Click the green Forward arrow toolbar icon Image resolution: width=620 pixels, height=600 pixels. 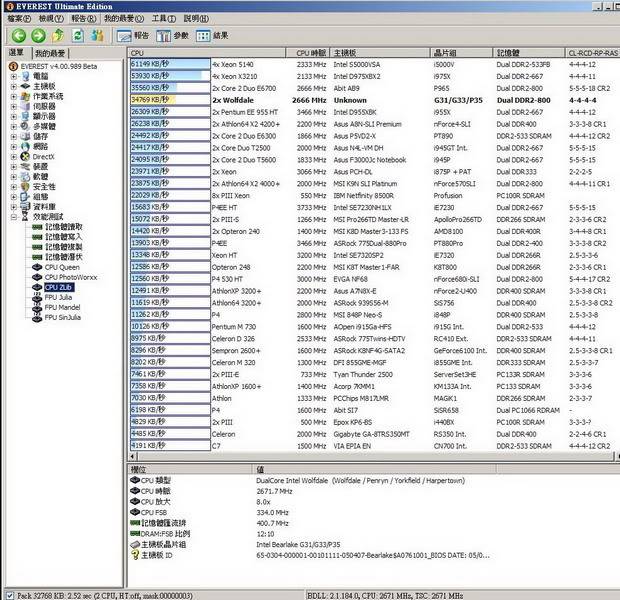38,36
